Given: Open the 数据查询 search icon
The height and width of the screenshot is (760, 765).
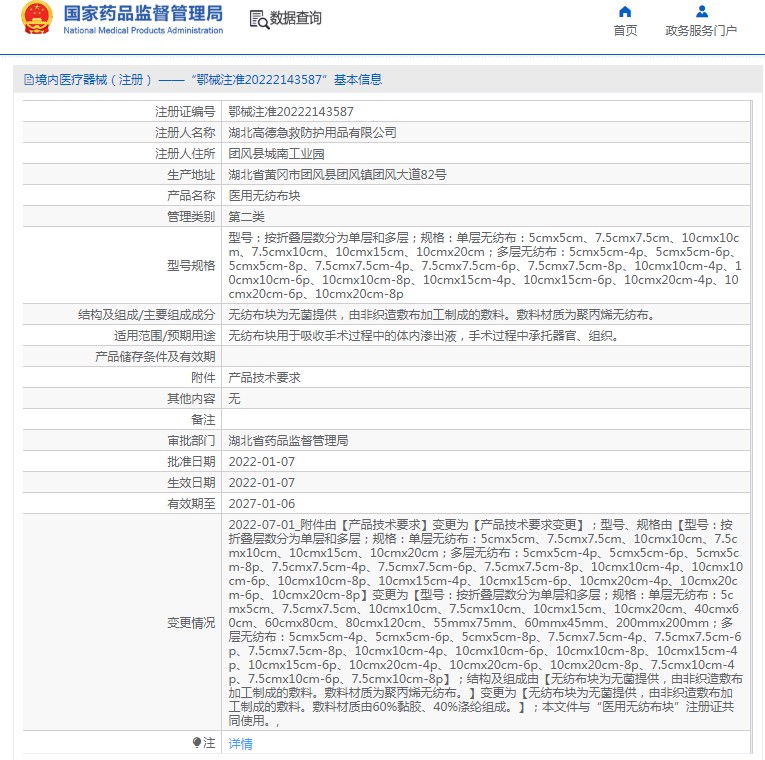Looking at the screenshot, I should tap(259, 20).
